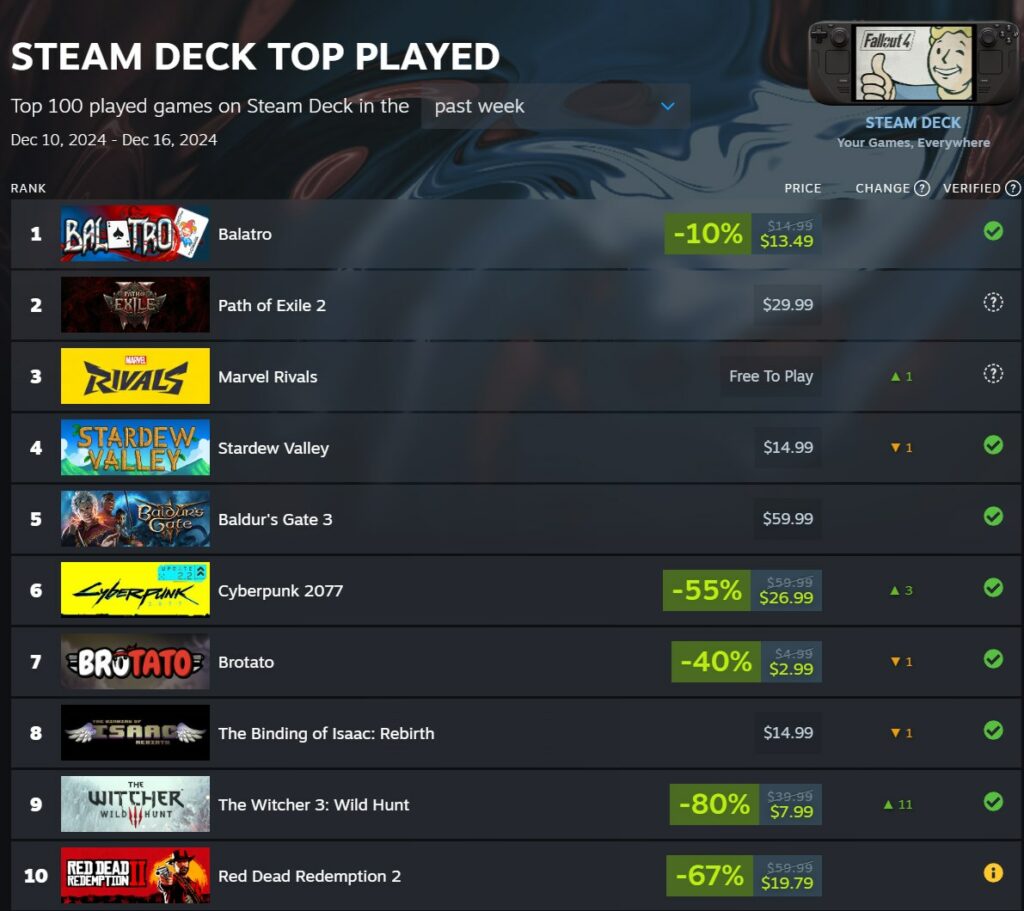The image size is (1024, 911).
Task: Click Cyberpunk 2077's verified checkmark icon
Action: [x=993, y=588]
